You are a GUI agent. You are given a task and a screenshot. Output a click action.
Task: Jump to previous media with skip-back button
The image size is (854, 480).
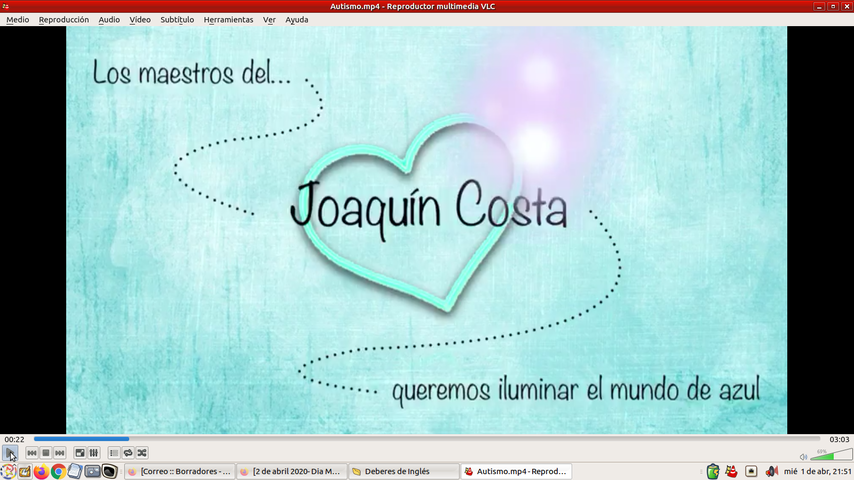(32, 453)
